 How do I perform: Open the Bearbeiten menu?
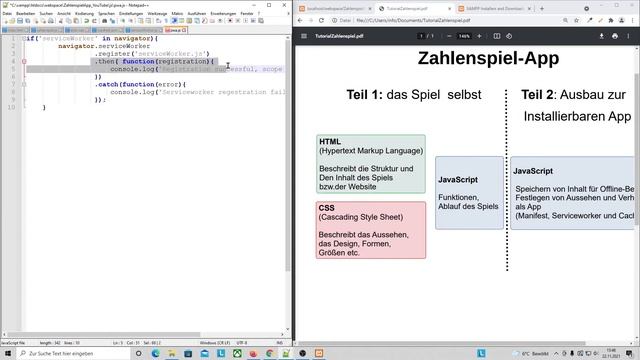pos(25,13)
